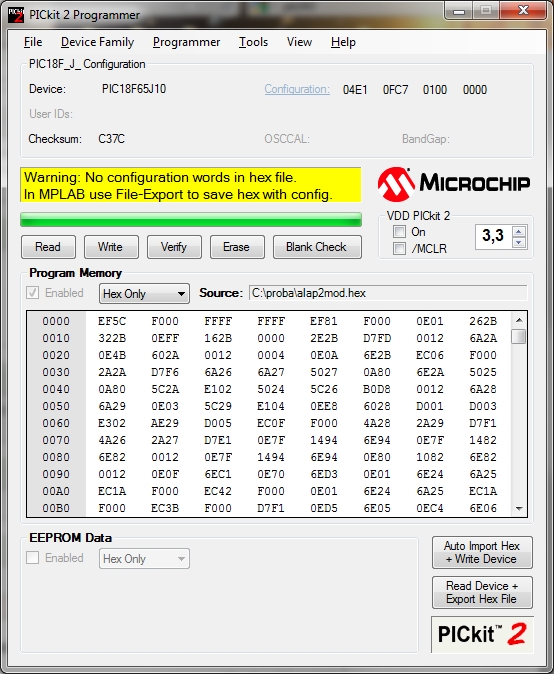Click configuration word 04E1

click(355, 90)
